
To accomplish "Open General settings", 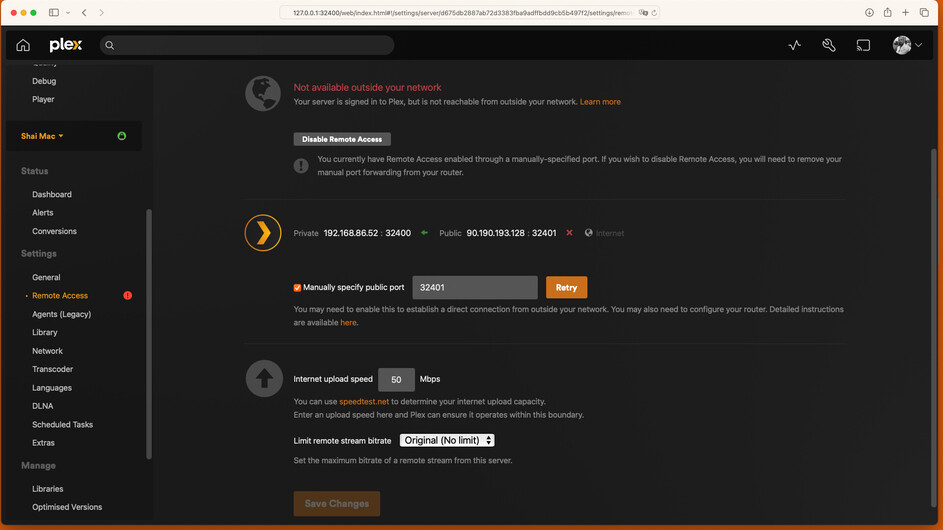I will 46,277.
